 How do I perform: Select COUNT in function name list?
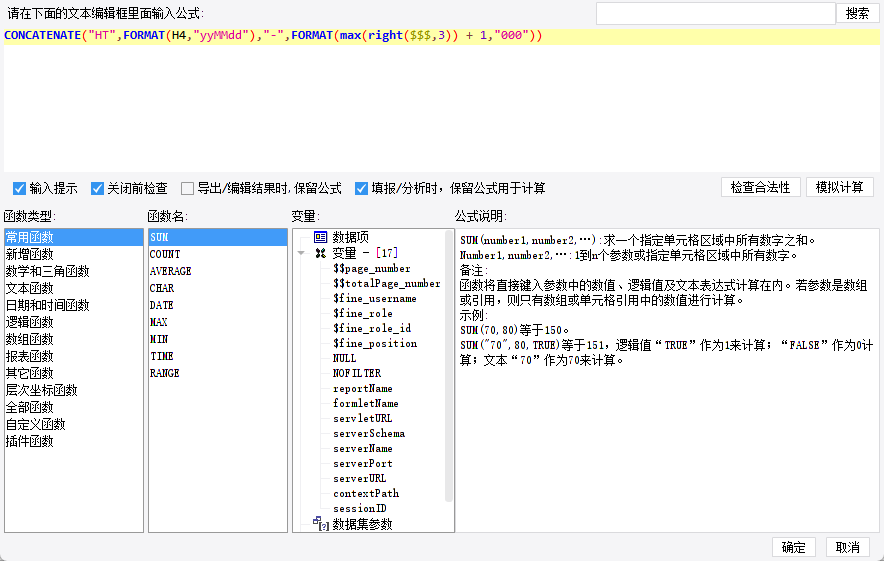coord(218,254)
